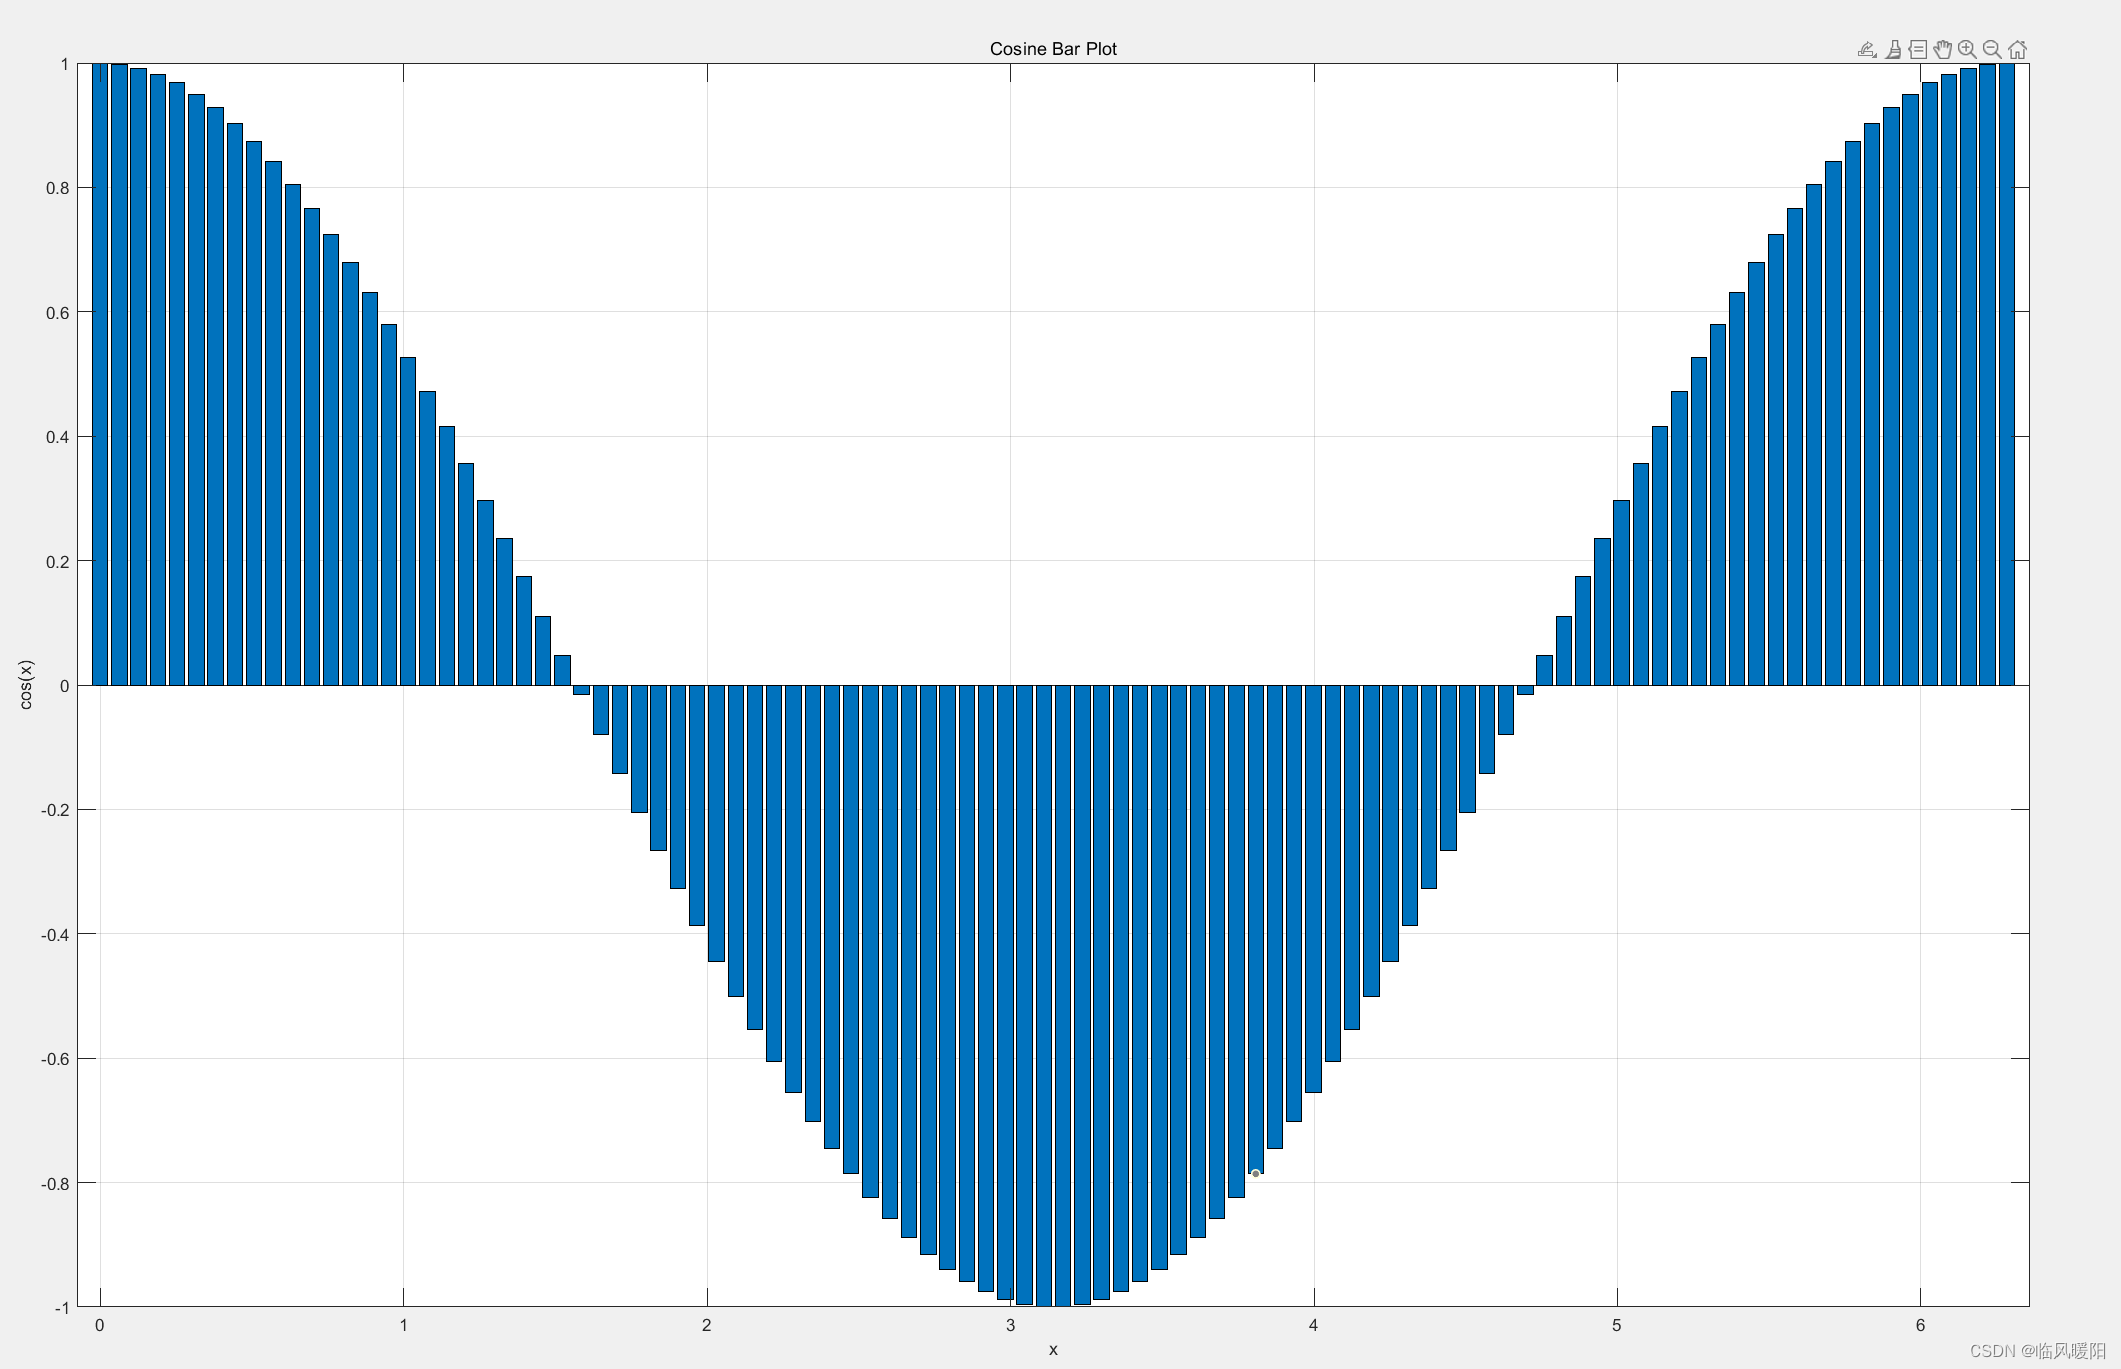The image size is (2121, 1369).
Task: Click x-axis tick label '3'
Action: (1010, 1326)
